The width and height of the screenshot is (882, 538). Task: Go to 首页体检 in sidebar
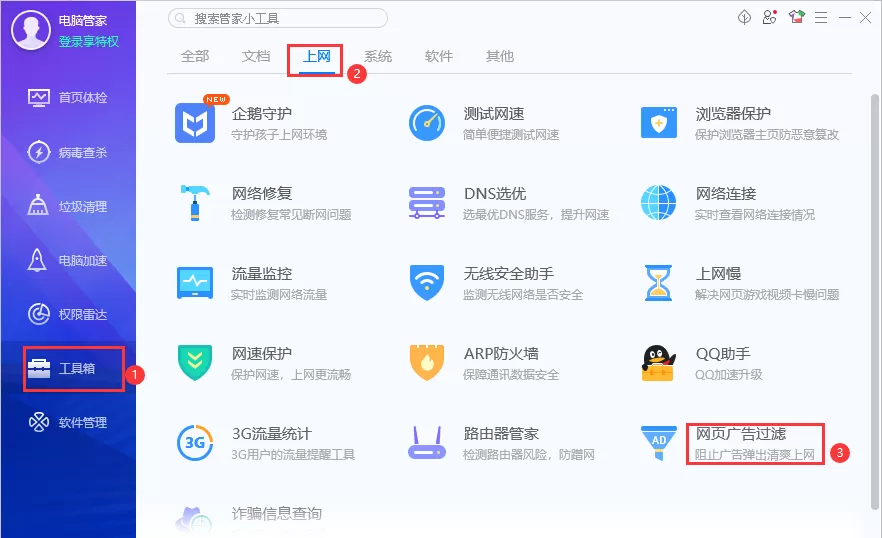pyautogui.click(x=68, y=97)
